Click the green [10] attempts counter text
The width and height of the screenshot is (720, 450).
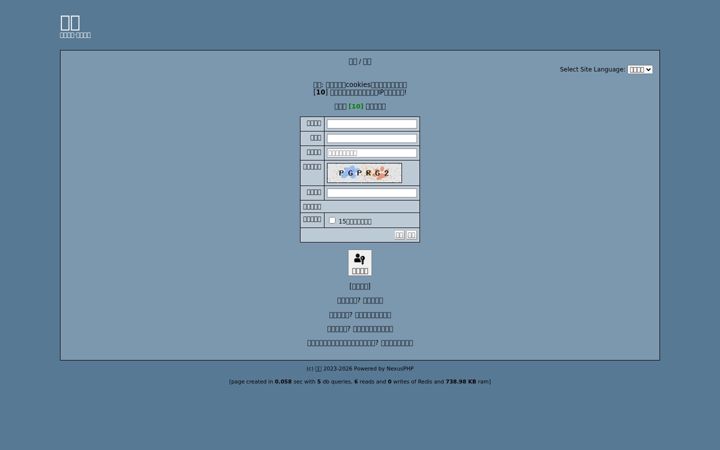[356, 106]
